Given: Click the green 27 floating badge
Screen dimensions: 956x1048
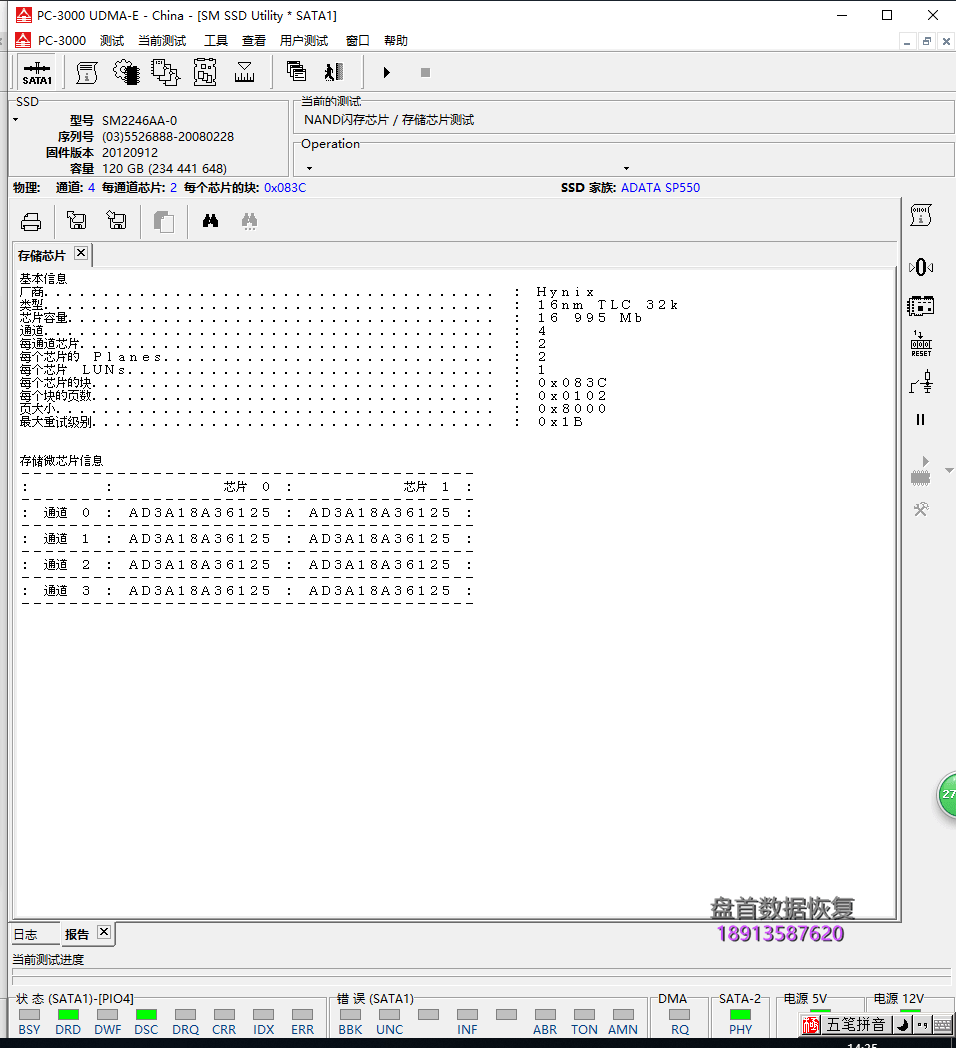Looking at the screenshot, I should [x=947, y=794].
